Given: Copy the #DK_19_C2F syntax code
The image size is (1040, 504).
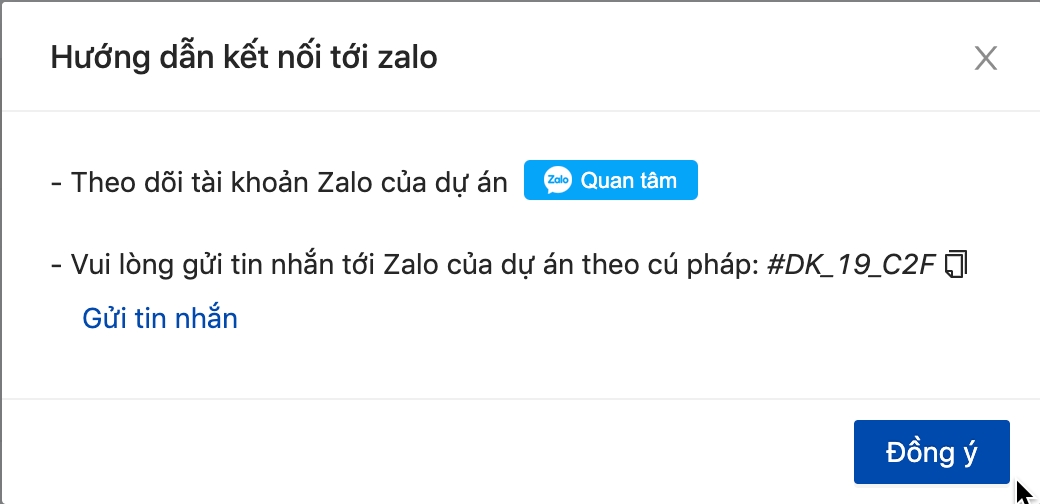Looking at the screenshot, I should point(957,265).
